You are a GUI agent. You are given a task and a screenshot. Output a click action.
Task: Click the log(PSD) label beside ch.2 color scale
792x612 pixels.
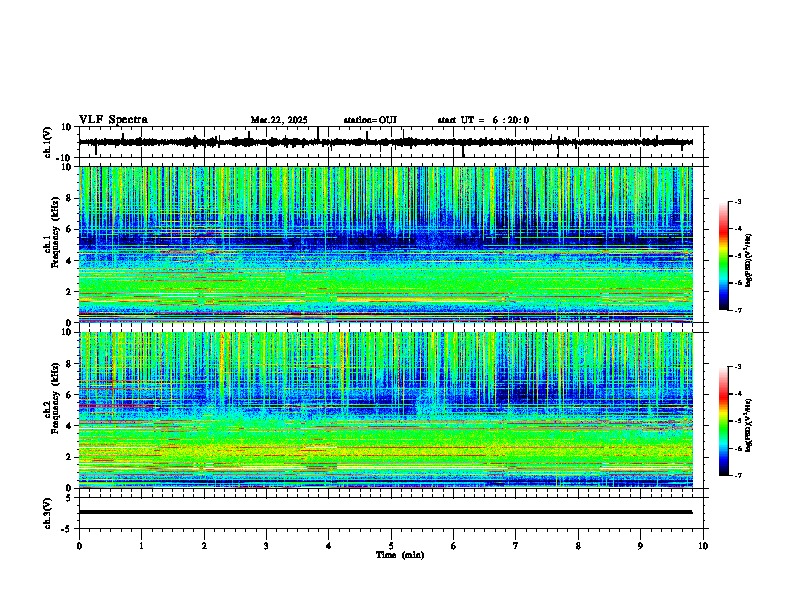[x=749, y=426]
